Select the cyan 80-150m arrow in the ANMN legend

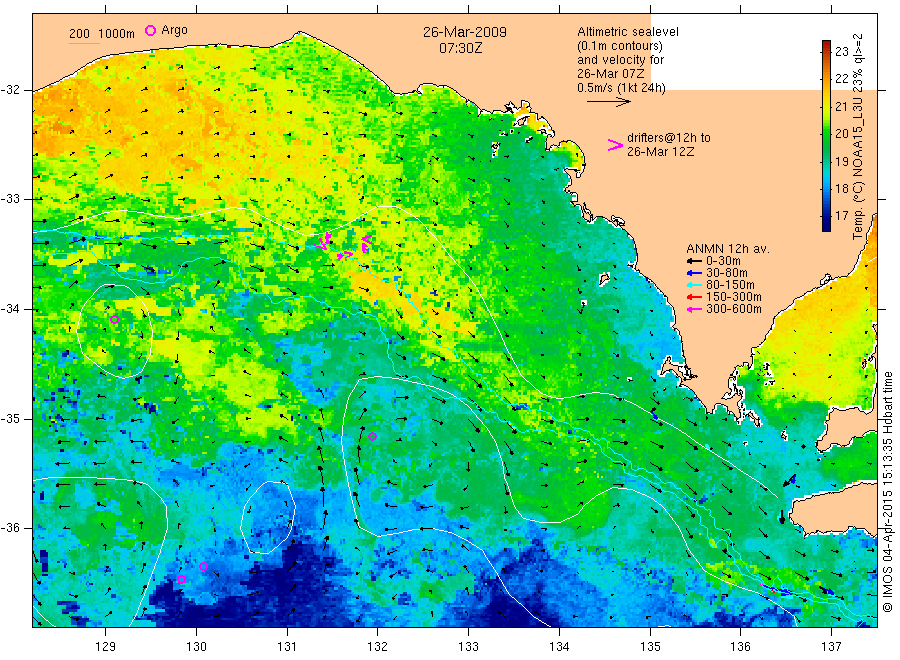click(694, 285)
